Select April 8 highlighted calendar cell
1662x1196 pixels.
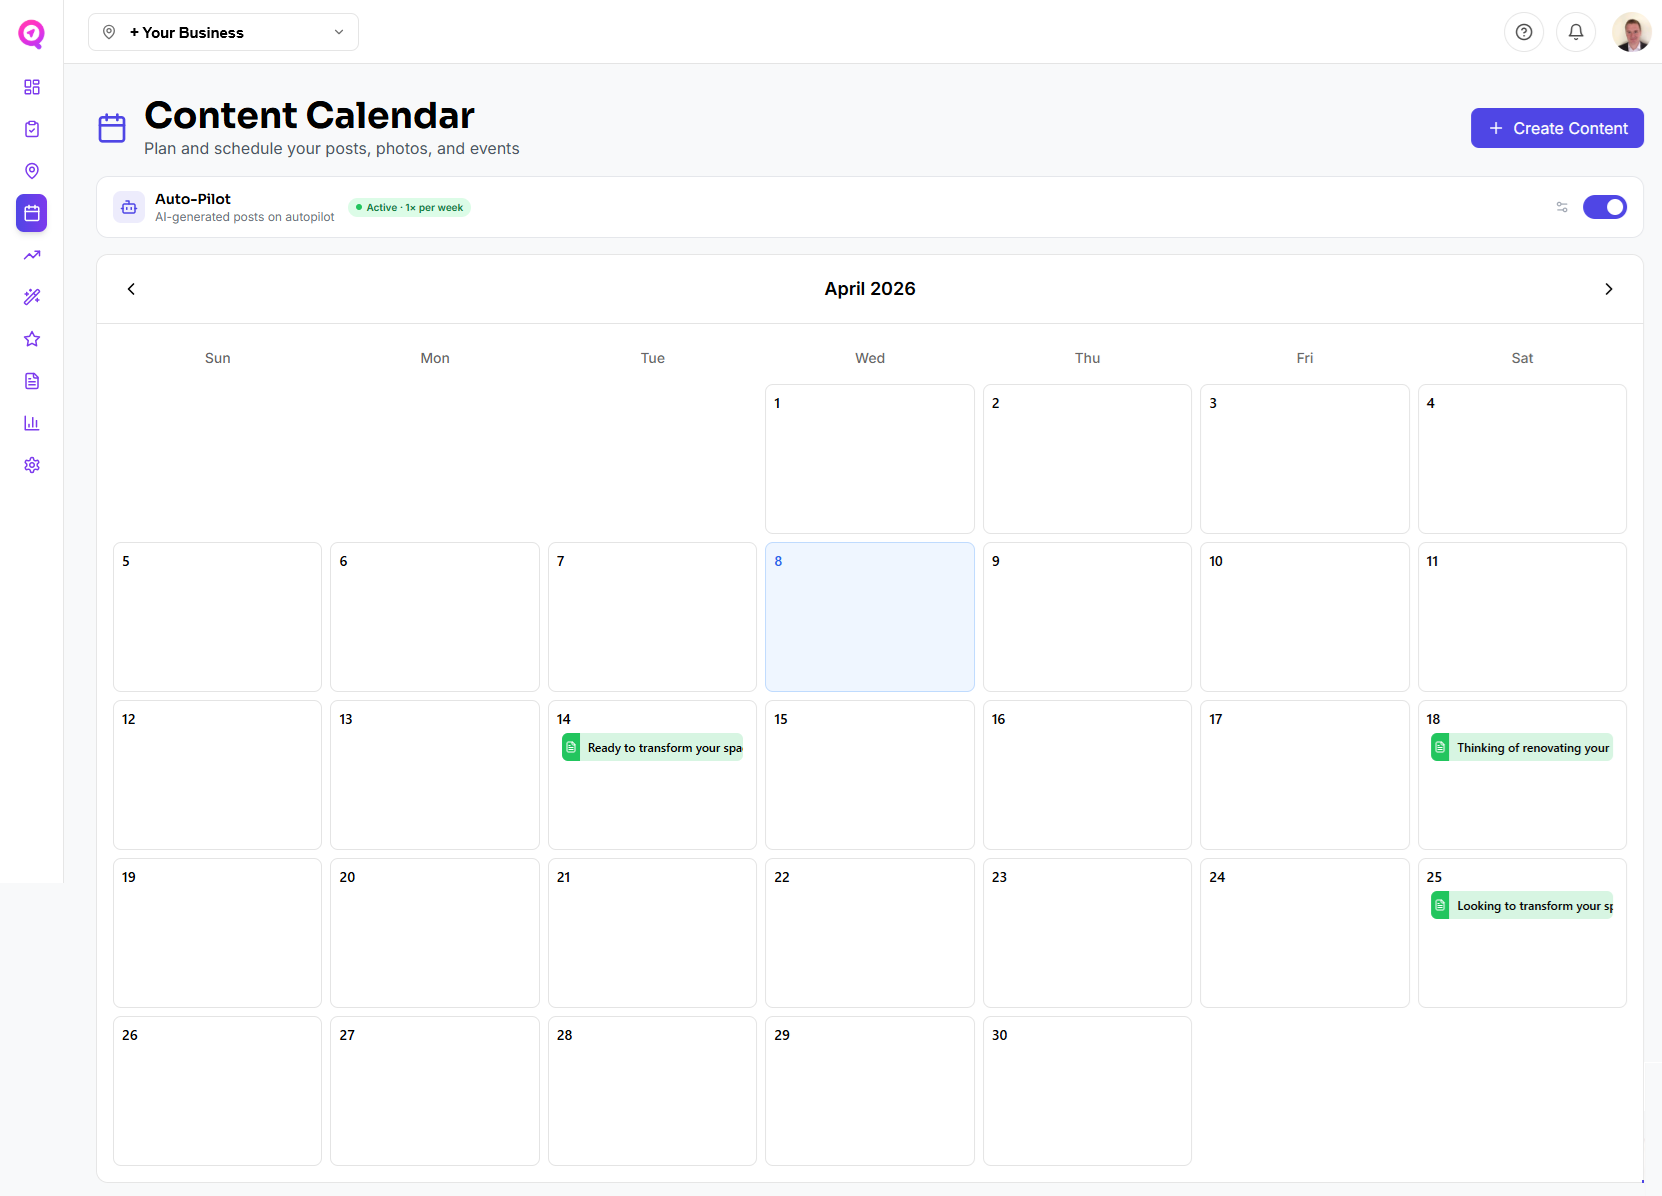coord(869,616)
